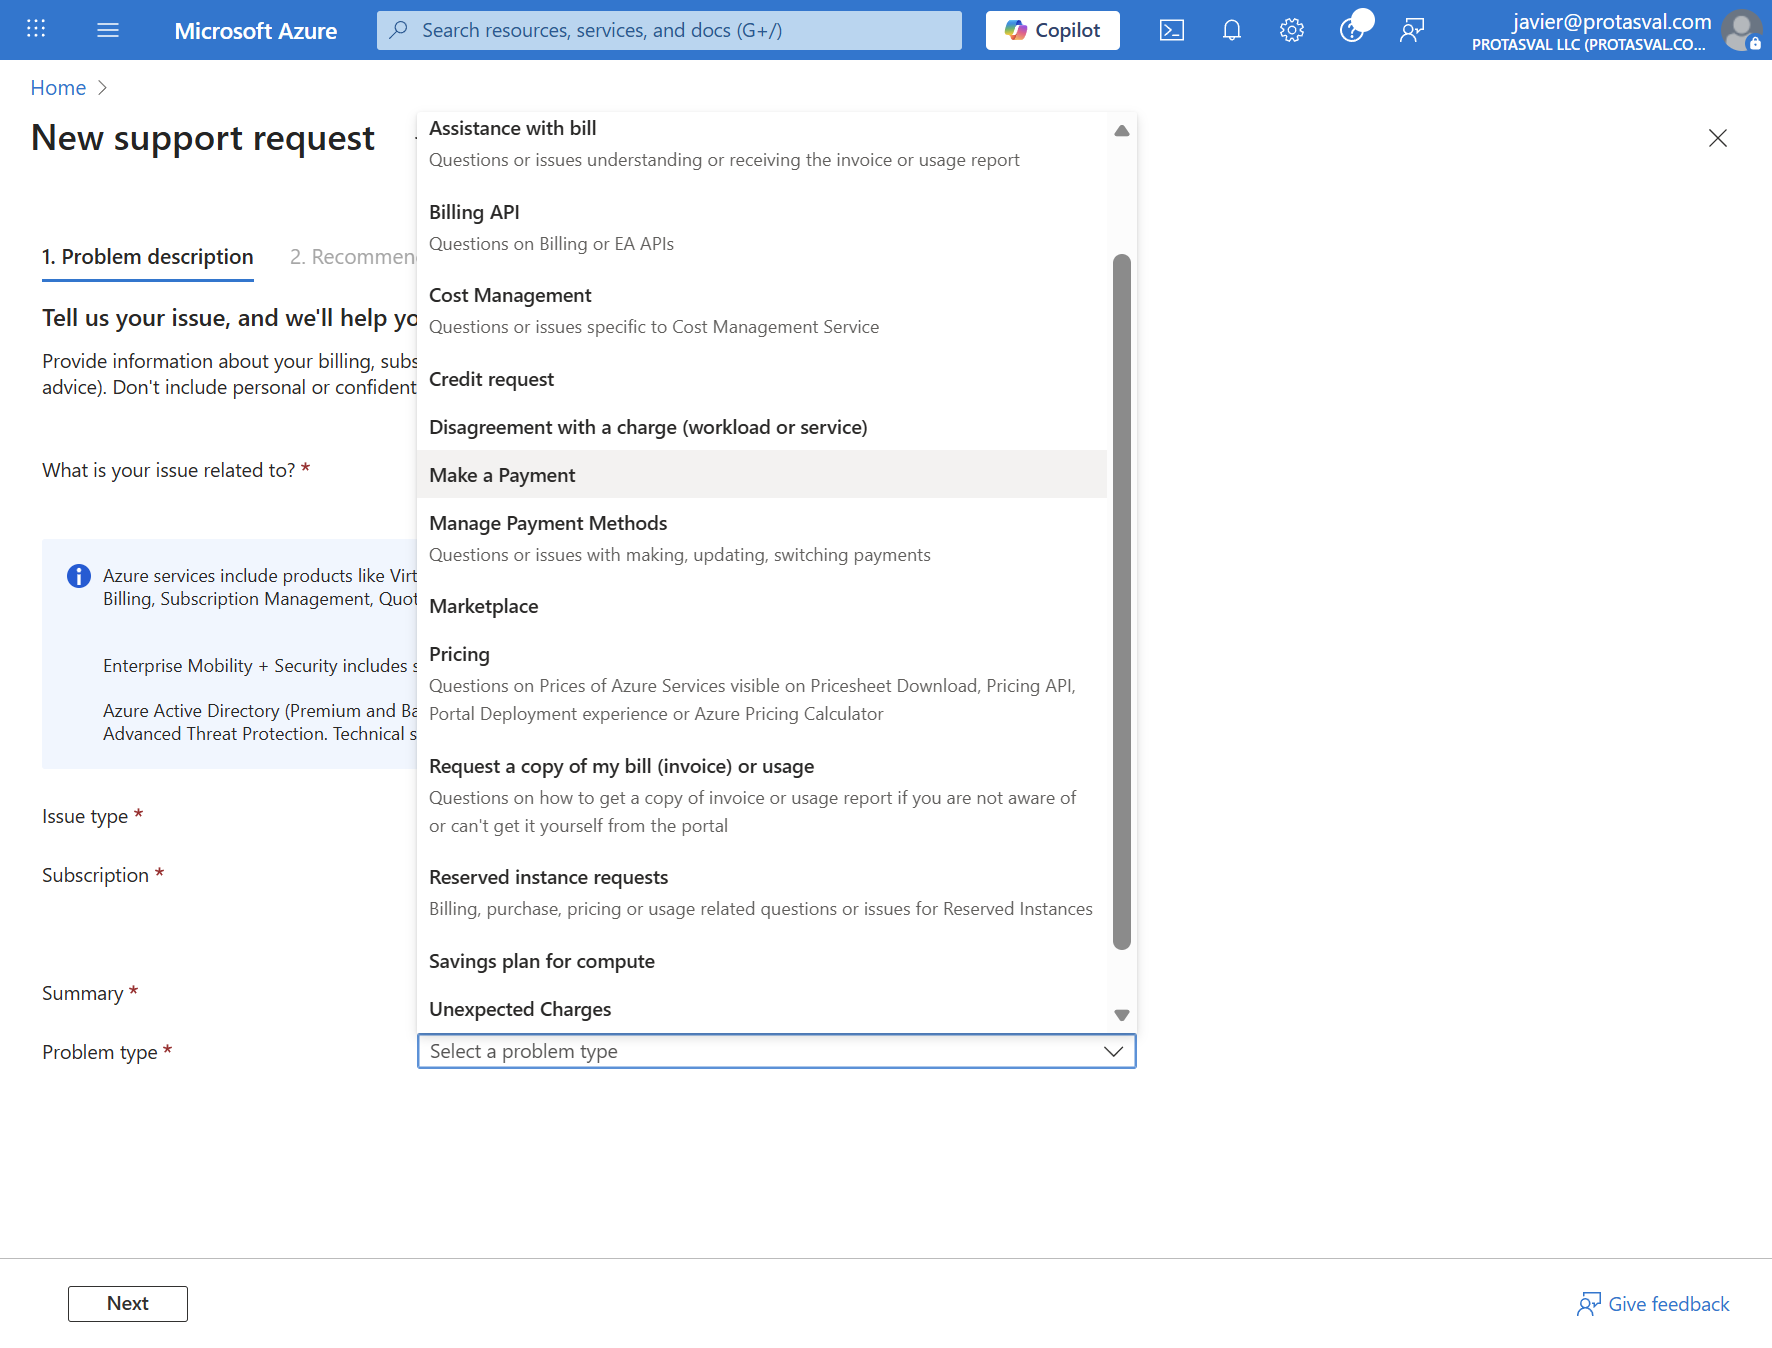This screenshot has width=1772, height=1348.
Task: Open portal settings gear
Action: tap(1292, 30)
